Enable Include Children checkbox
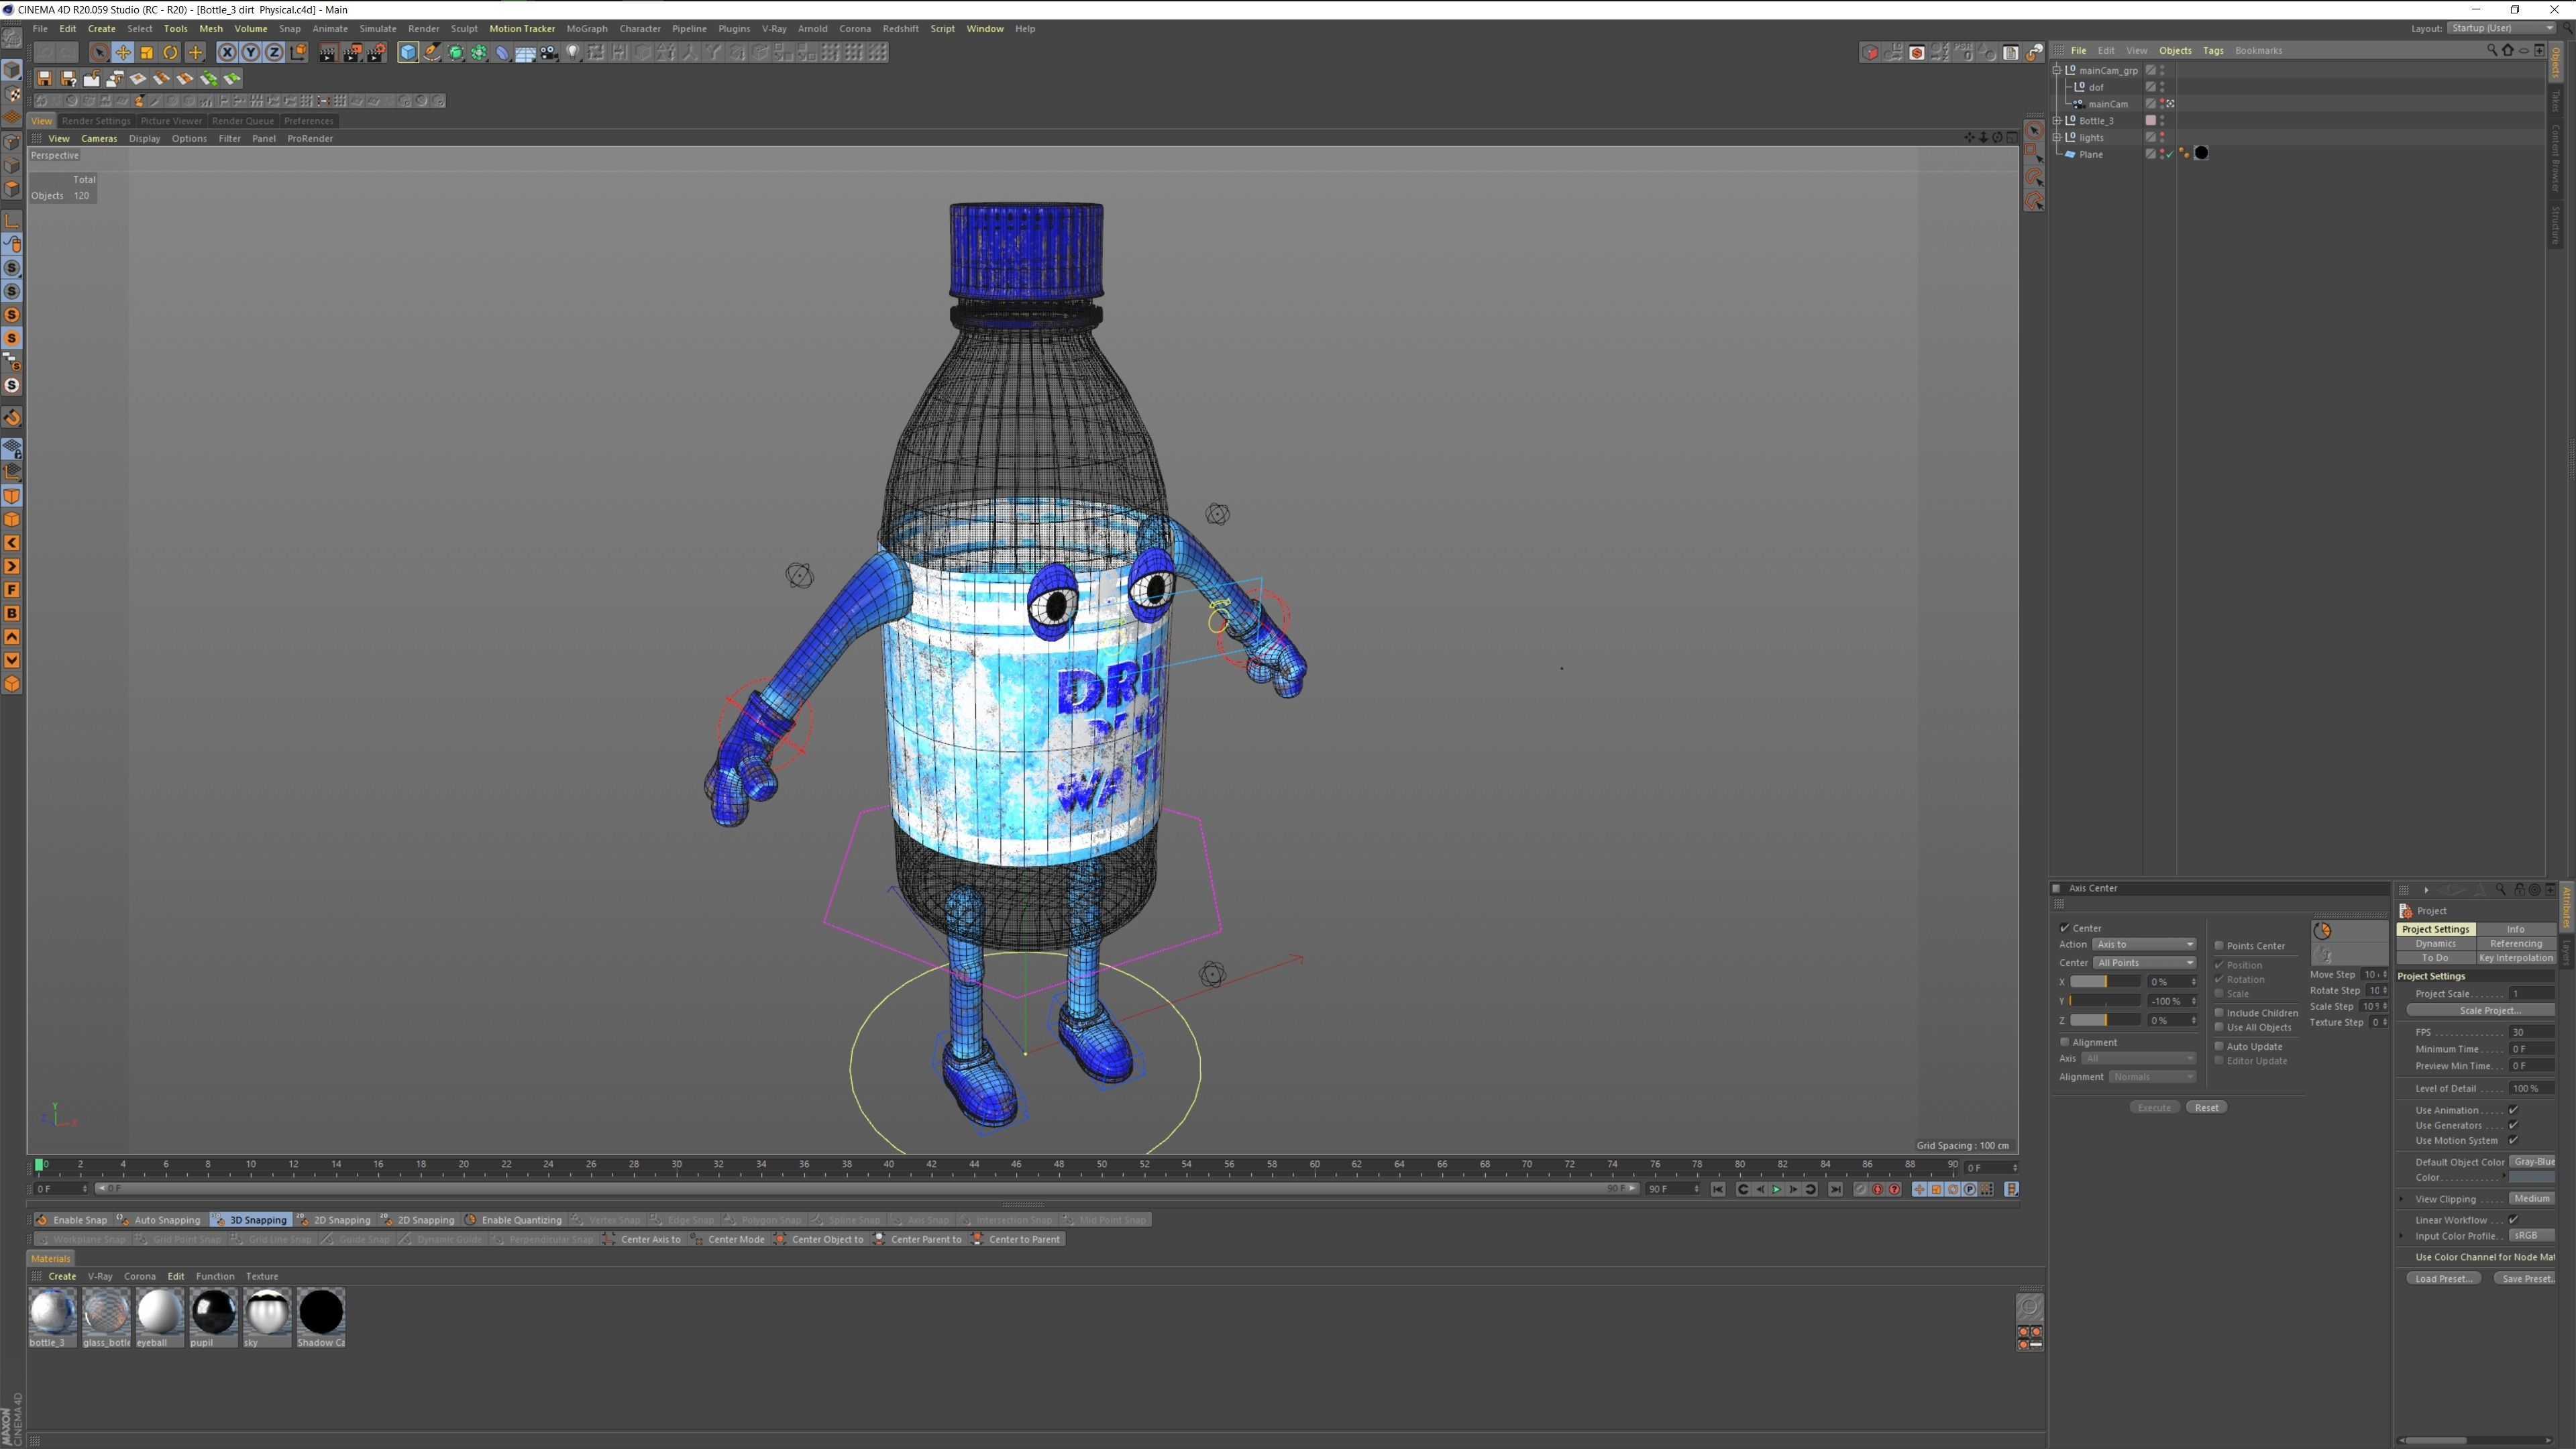 point(2219,1012)
